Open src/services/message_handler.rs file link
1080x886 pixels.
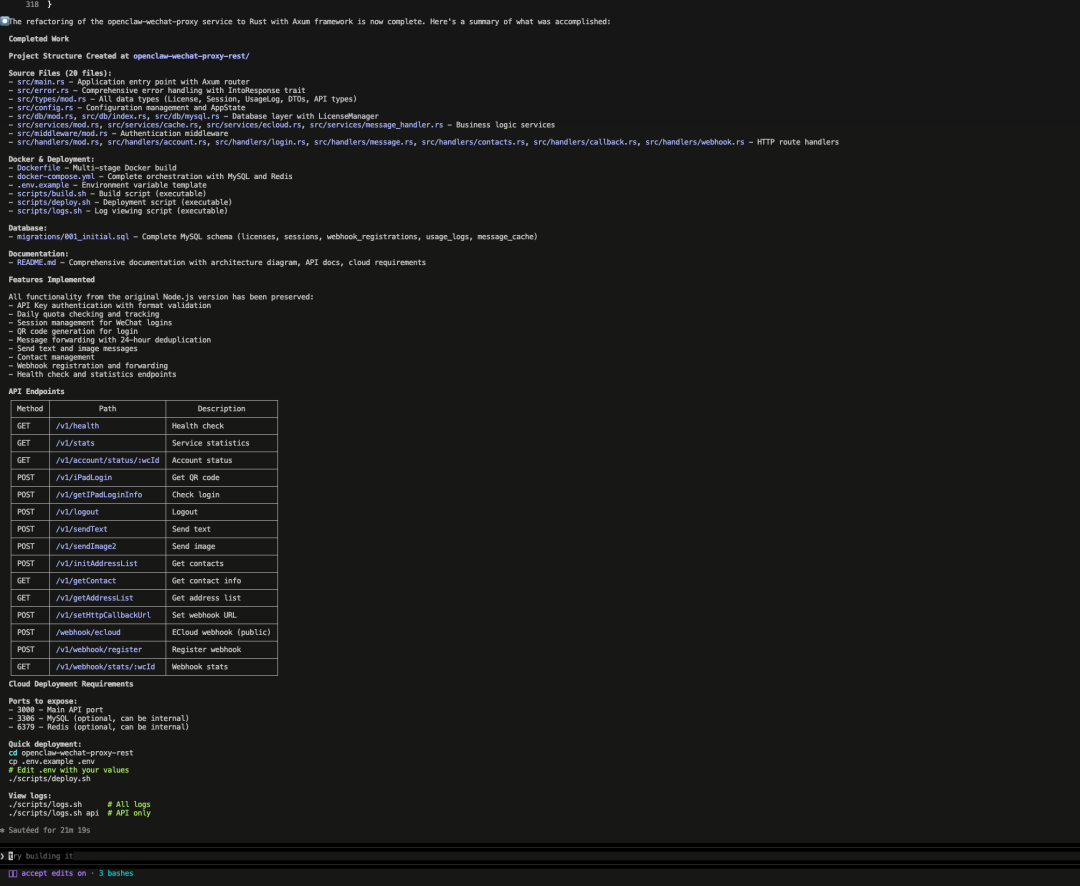(376, 125)
